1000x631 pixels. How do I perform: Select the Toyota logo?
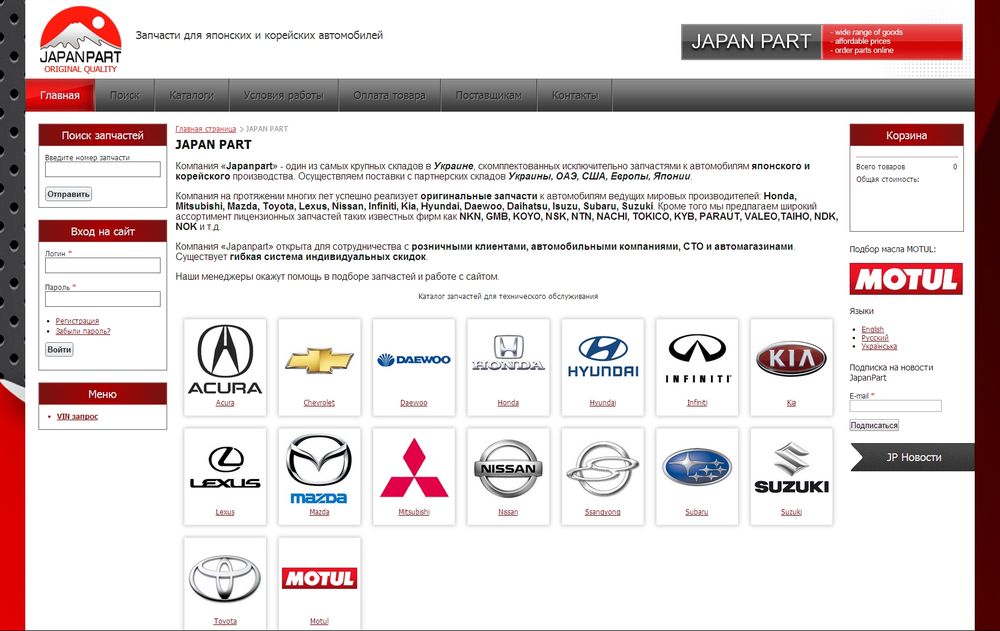[x=225, y=578]
